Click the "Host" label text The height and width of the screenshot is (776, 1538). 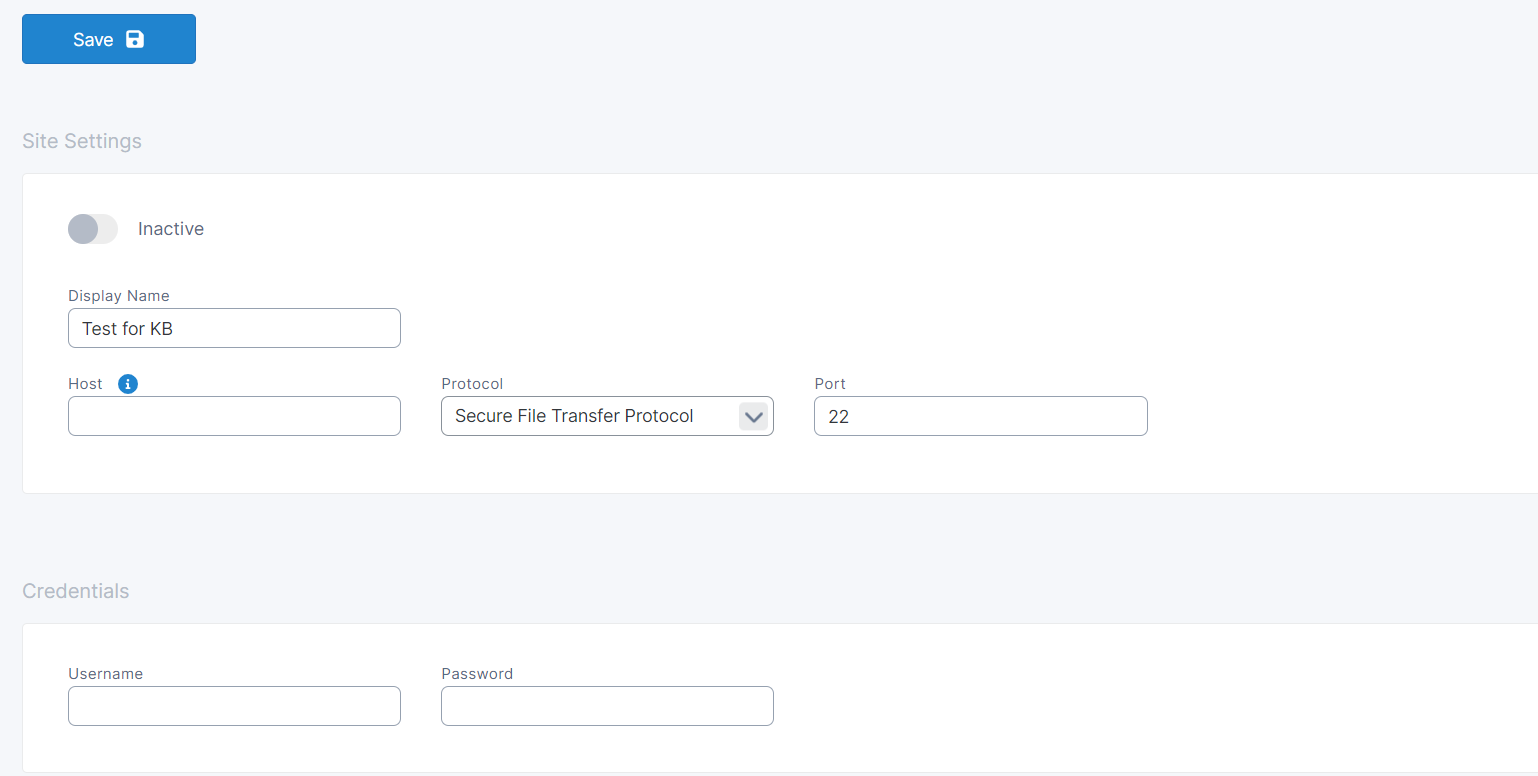pos(85,384)
